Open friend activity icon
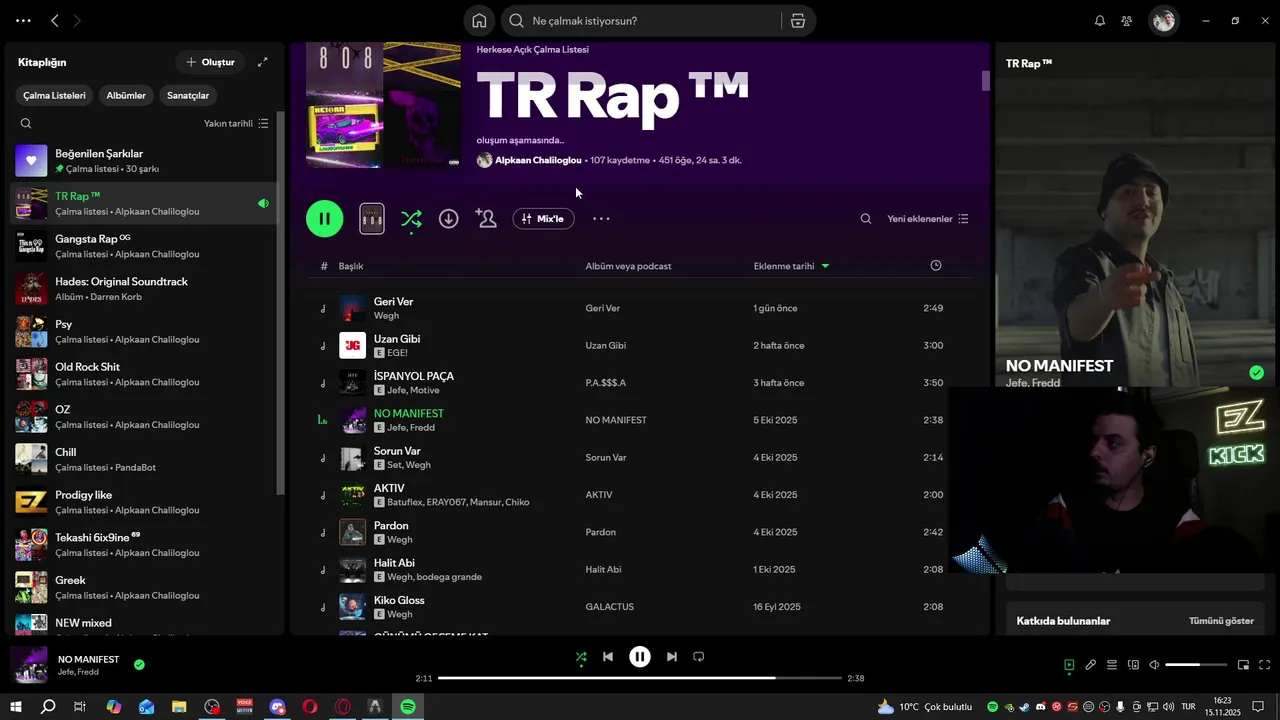This screenshot has width=1280, height=720. click(x=1127, y=21)
